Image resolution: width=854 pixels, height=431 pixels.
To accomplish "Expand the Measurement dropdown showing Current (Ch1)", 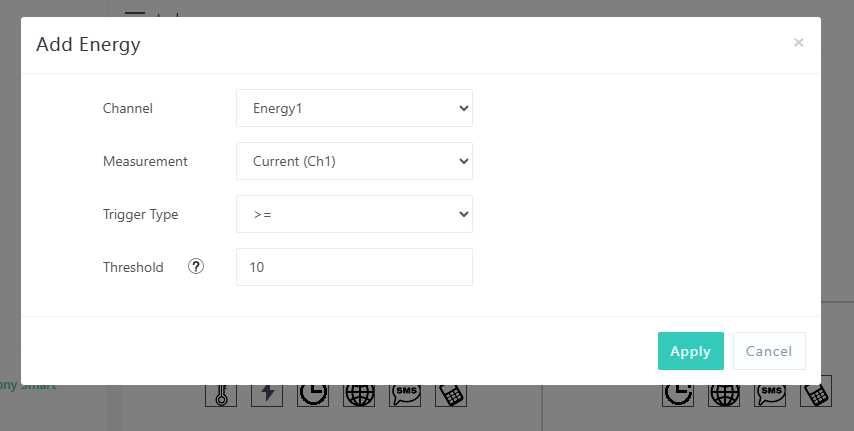I will point(354,161).
